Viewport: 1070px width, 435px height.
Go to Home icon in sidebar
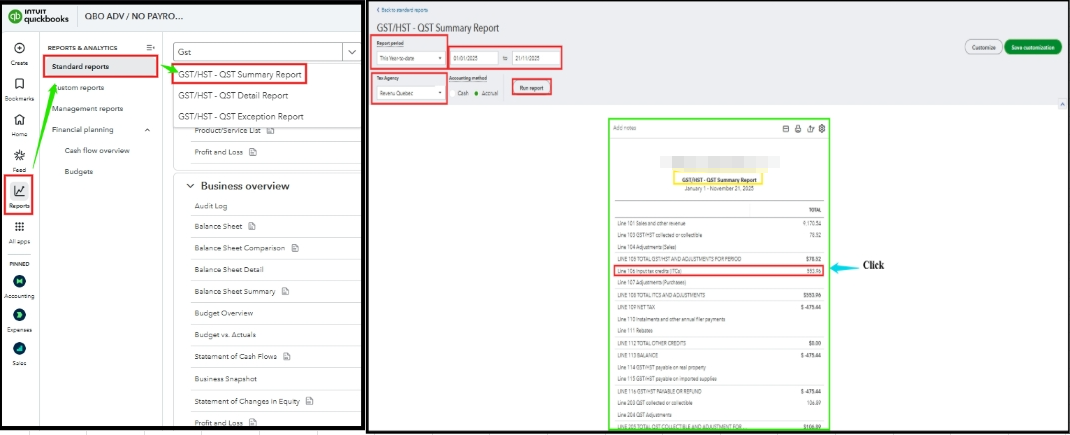(19, 120)
